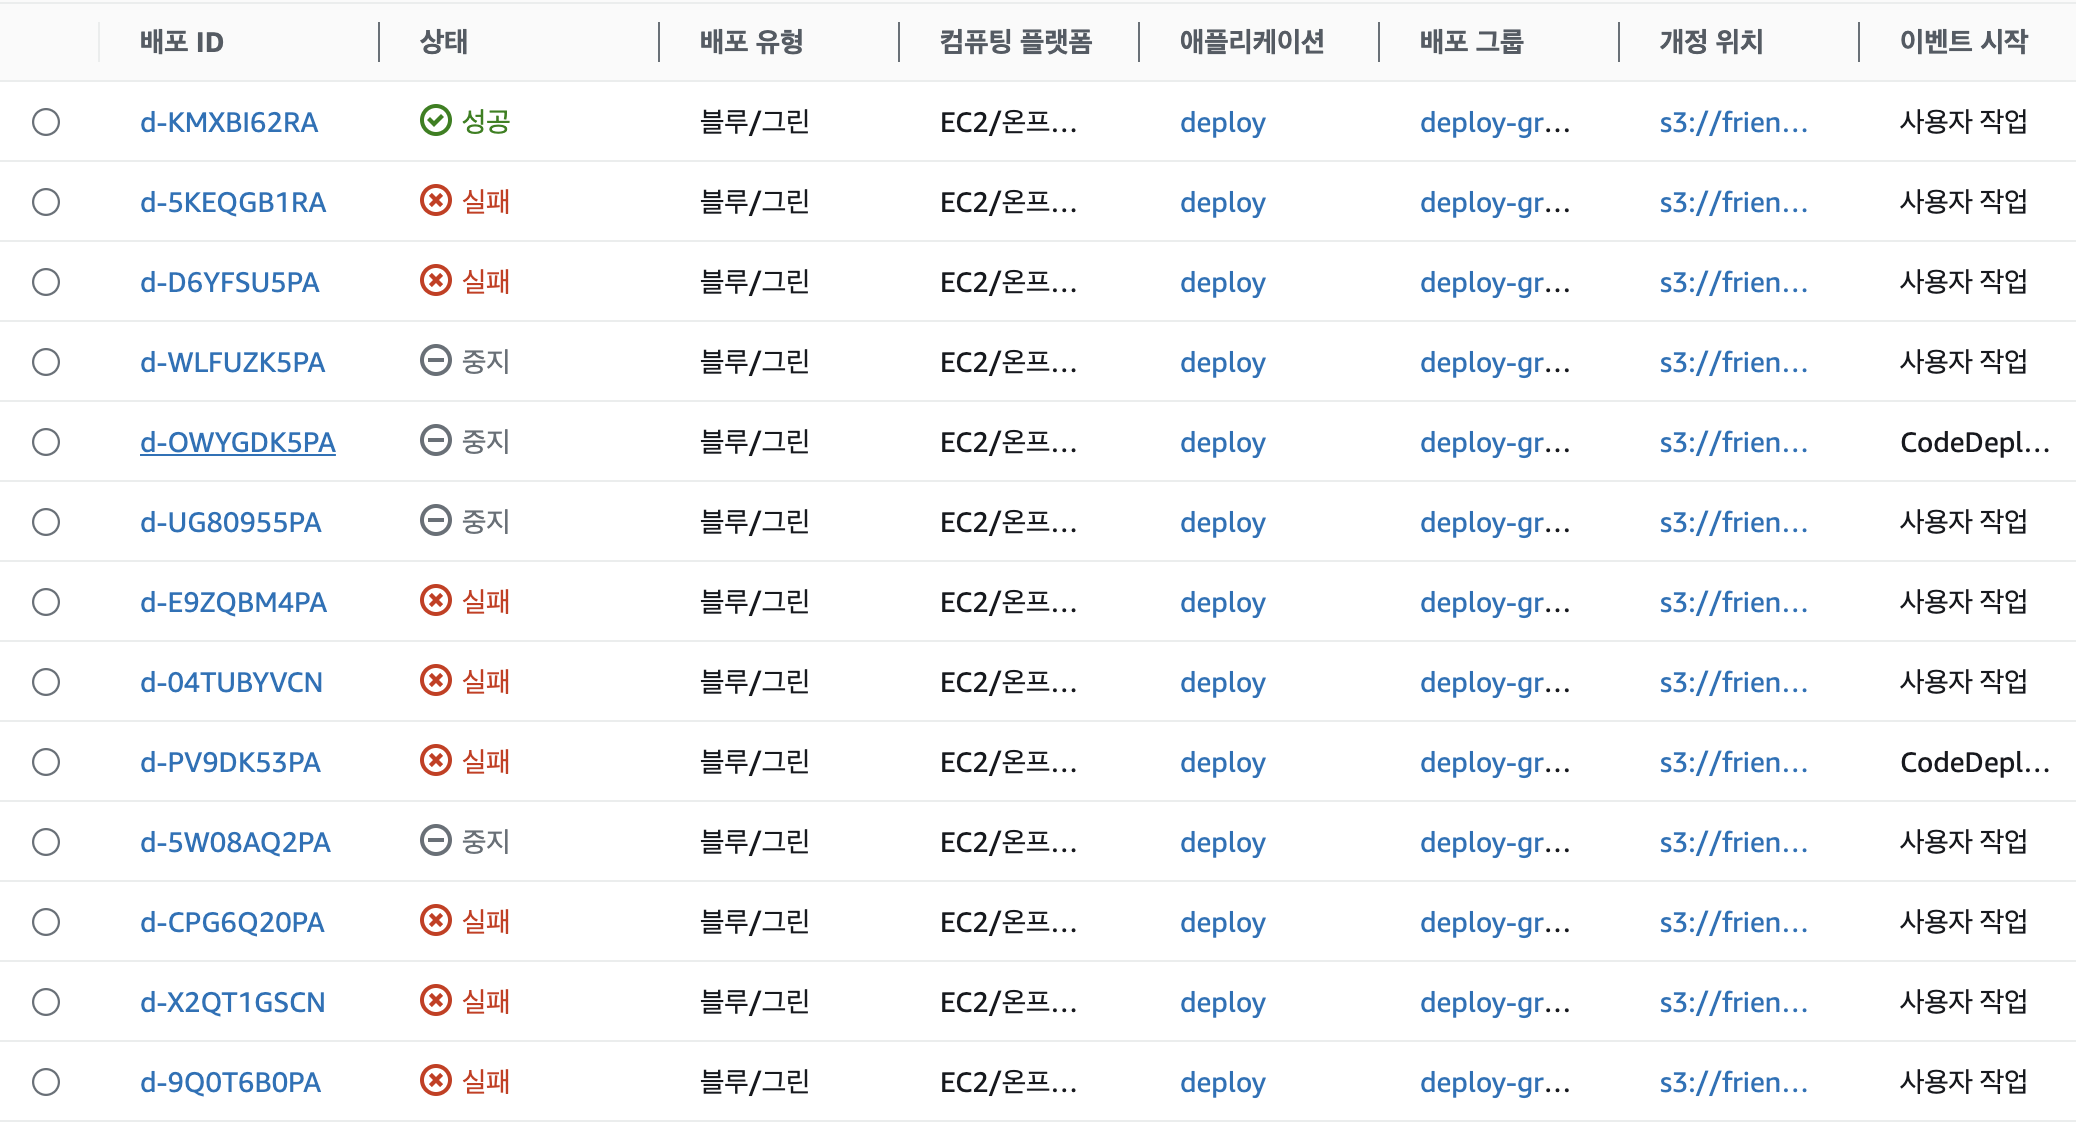Viewport: 2076px width, 1144px height.
Task: Click the failed status icon for d-9Q0T6B0PA
Action: (x=435, y=1081)
